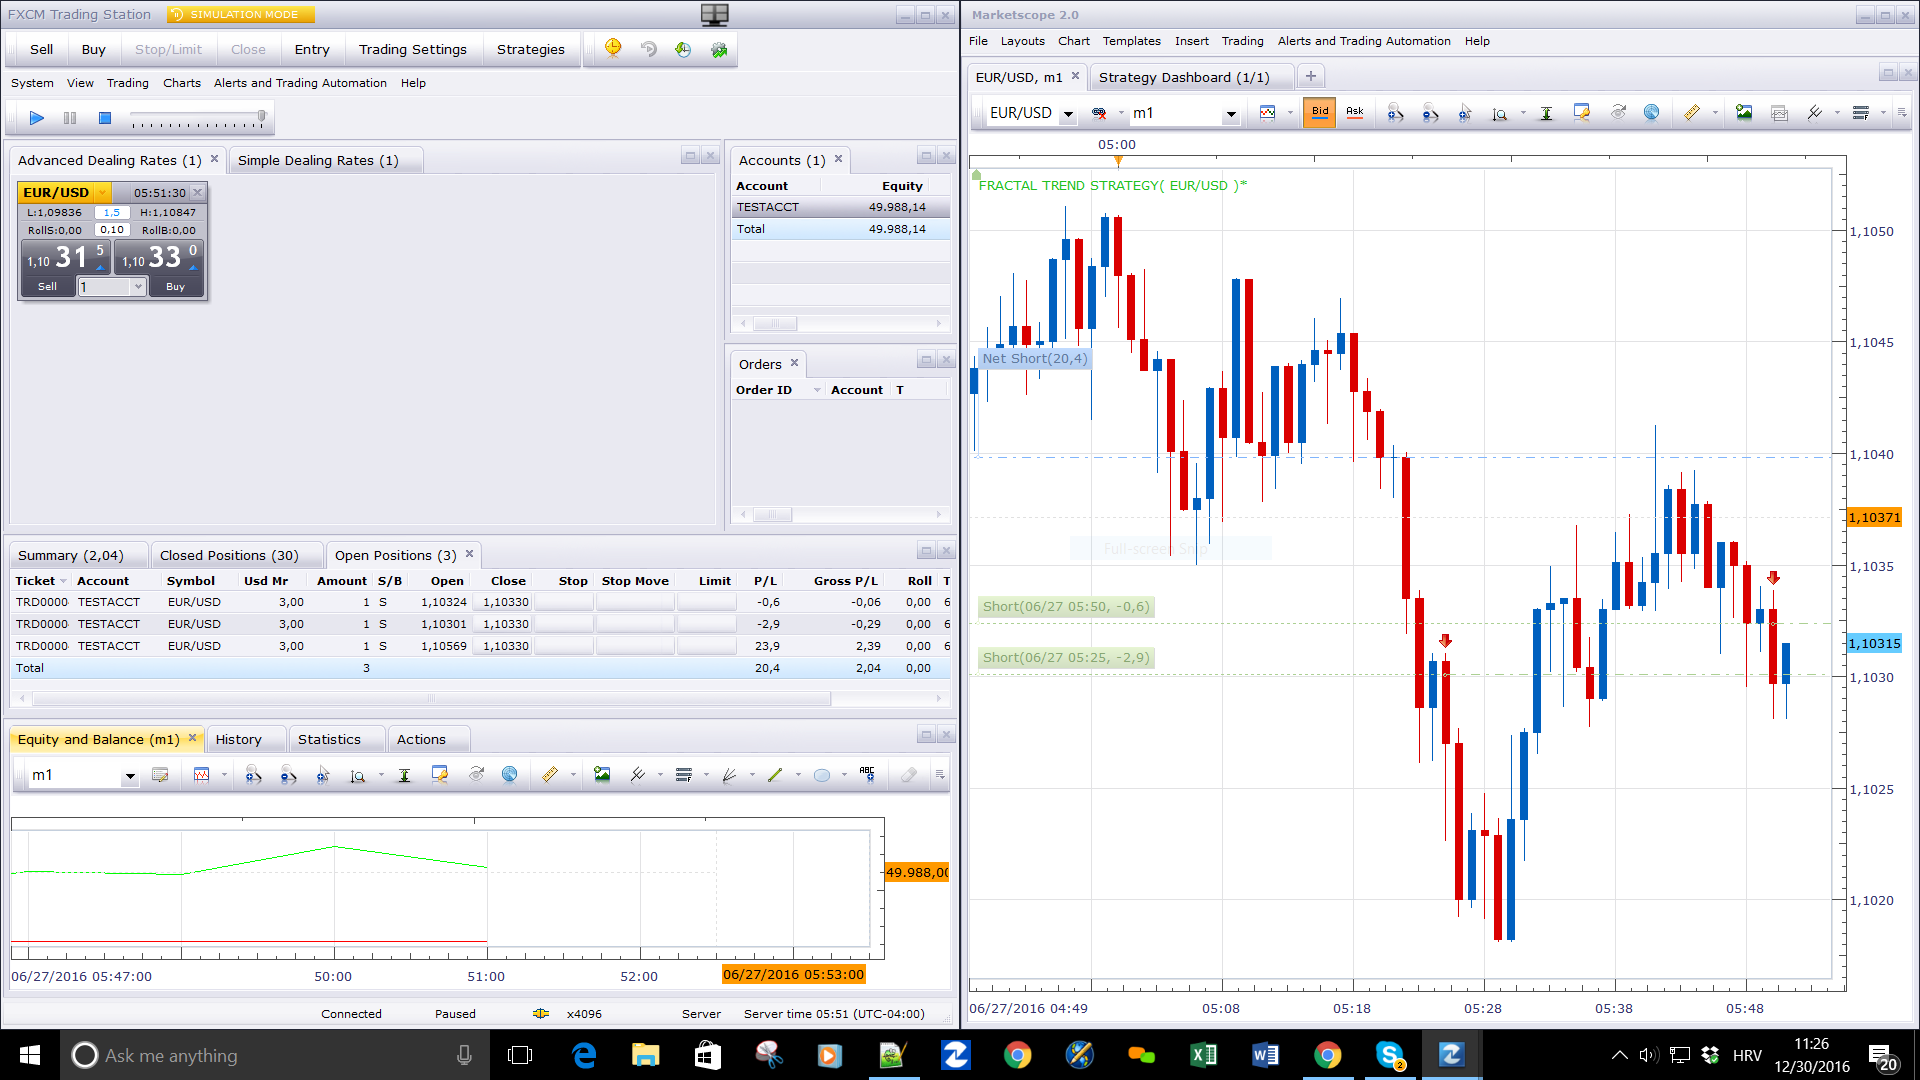
Task: Click the note edit icon in equity toolbar
Action: [160, 775]
